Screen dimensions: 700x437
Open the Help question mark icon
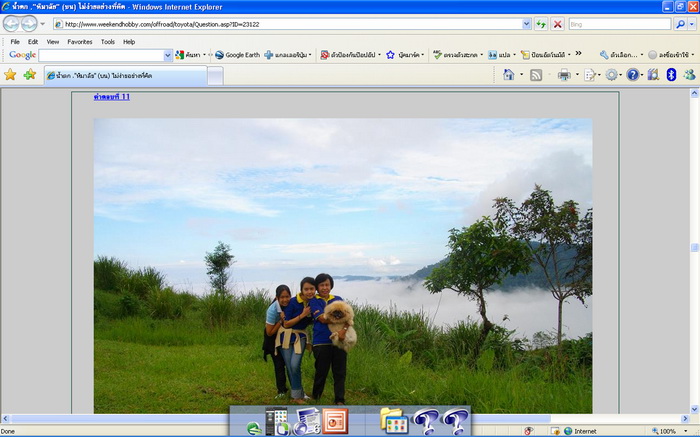point(633,75)
